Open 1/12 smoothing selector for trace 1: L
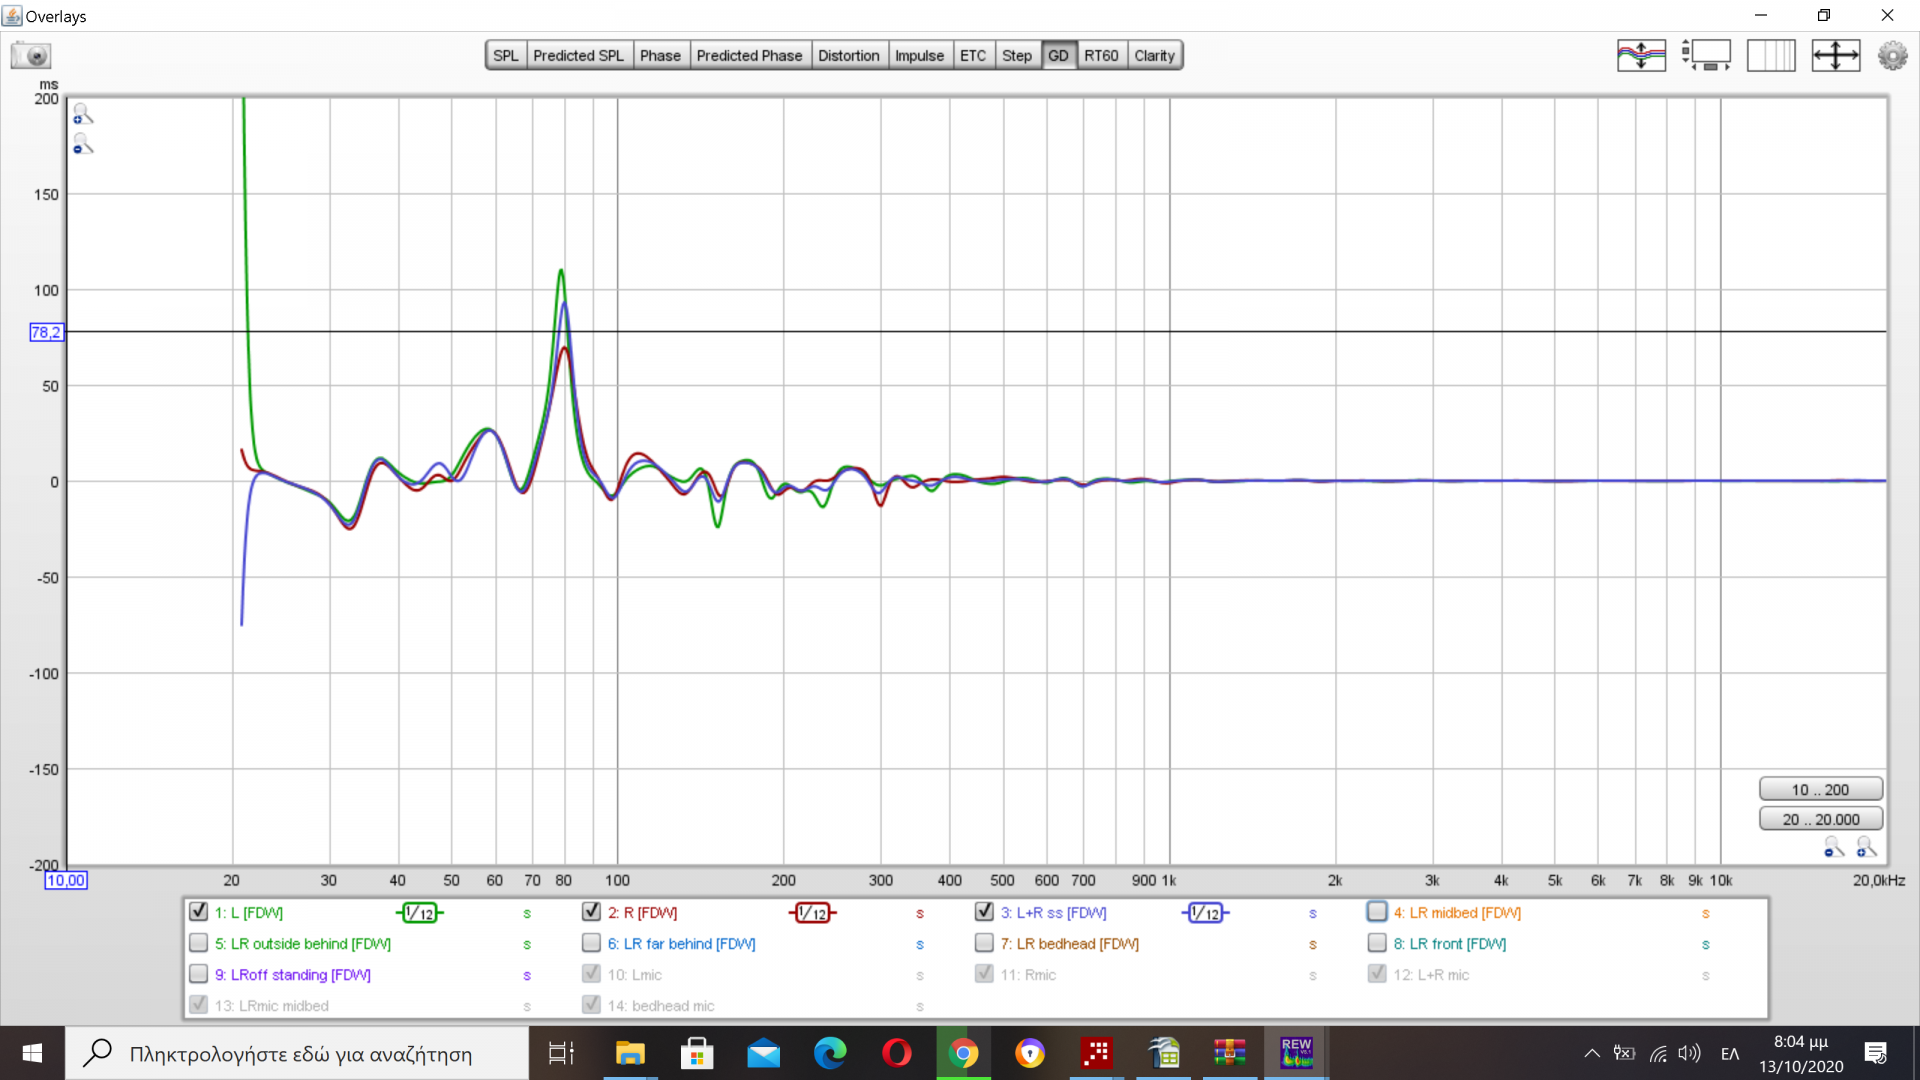 tap(420, 913)
